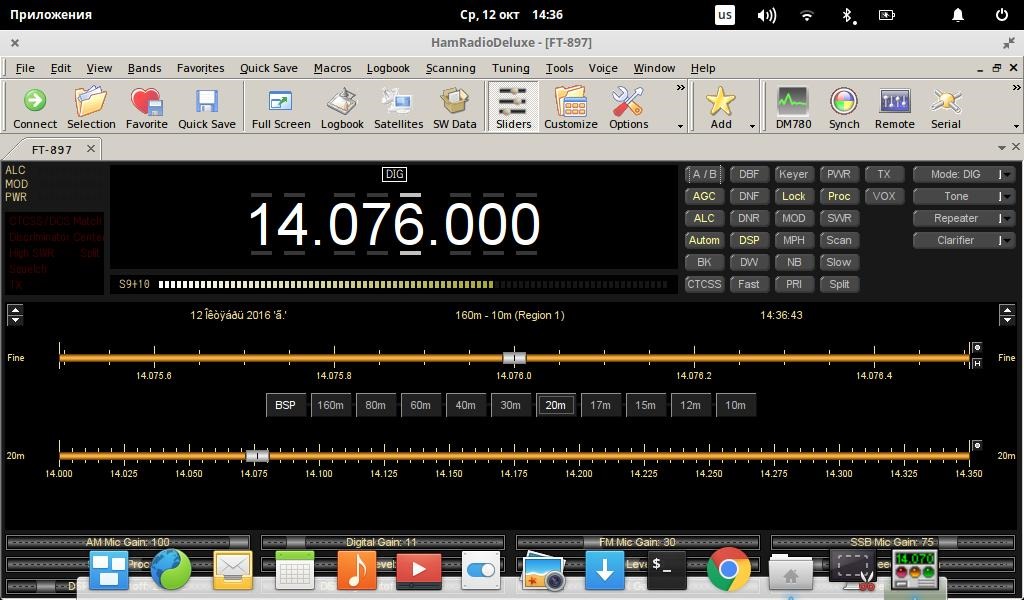Viewport: 1024px width, 600px height.
Task: Open the system volume indicator
Action: (766, 15)
